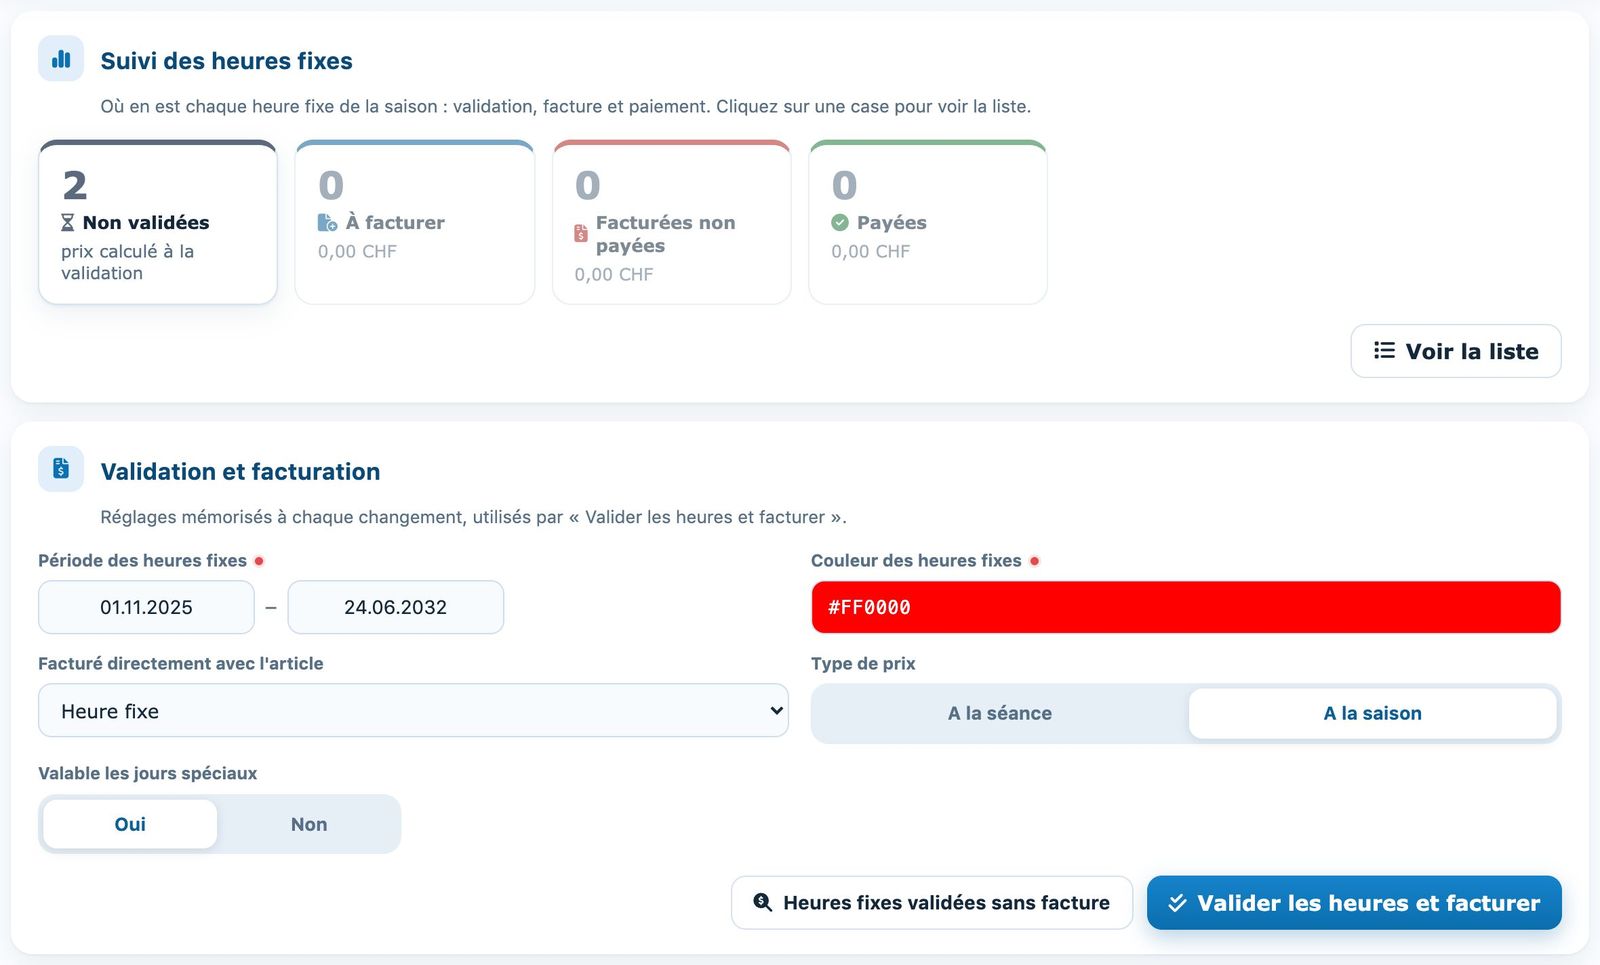This screenshot has height=965, width=1600.
Task: Click the double-check icon in Valider les heures
Action: (1177, 902)
